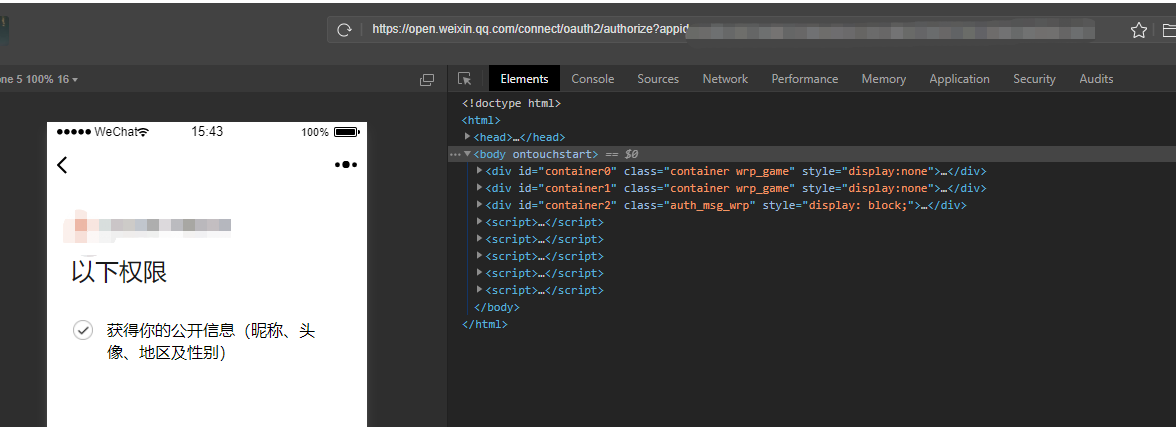The width and height of the screenshot is (1176, 427).
Task: Open the Performance tab
Action: (805, 79)
